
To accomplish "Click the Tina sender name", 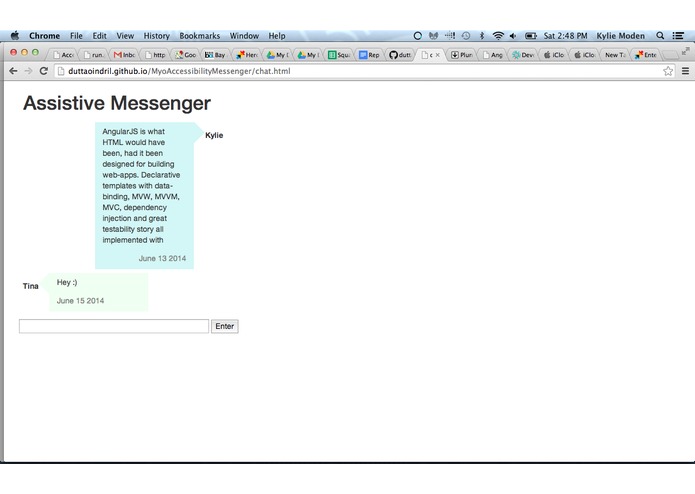I will pyautogui.click(x=31, y=286).
